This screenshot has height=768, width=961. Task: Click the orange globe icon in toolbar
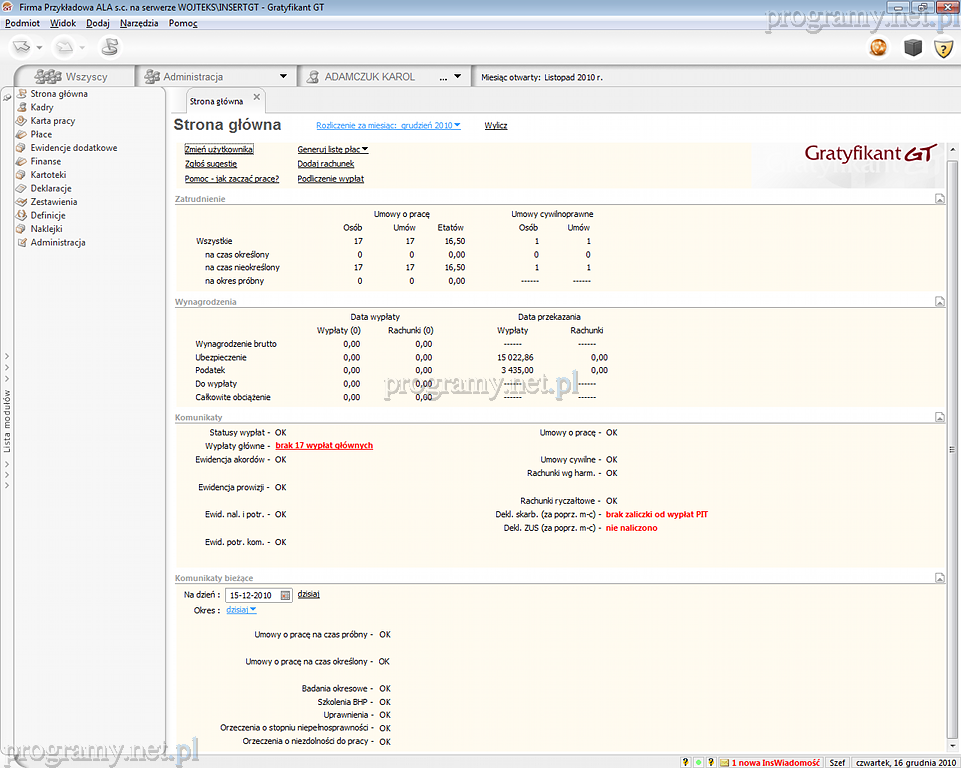(878, 48)
